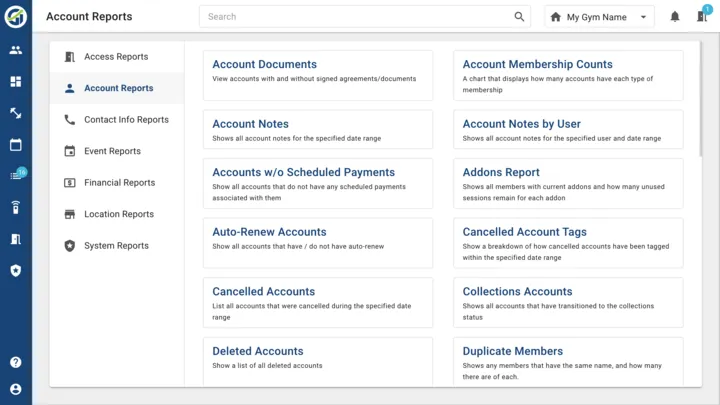Open the Cancelled Account Tags report
The height and width of the screenshot is (405, 720).
click(x=568, y=243)
